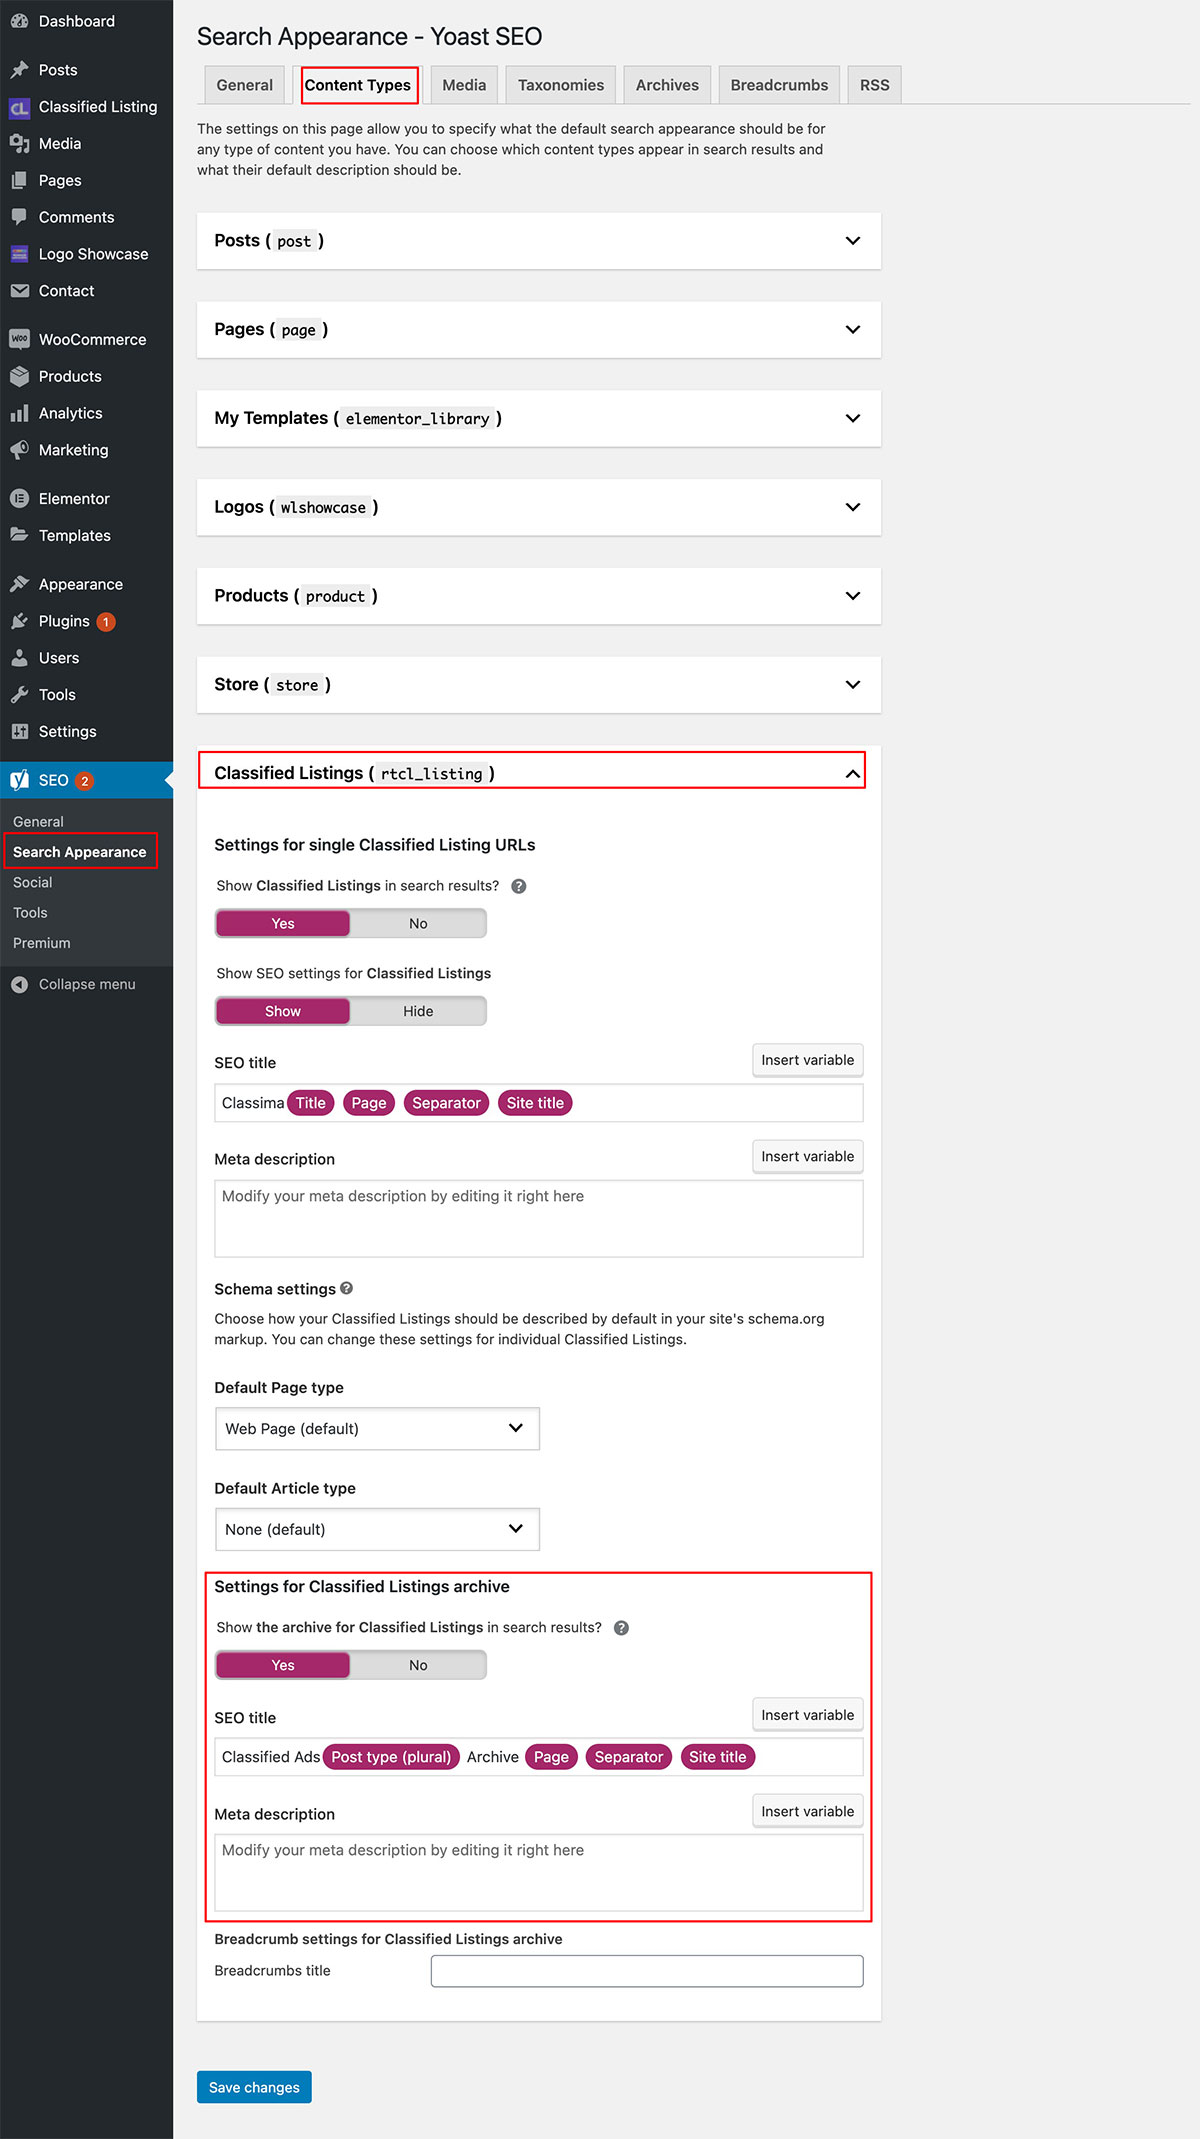1200x2139 pixels.
Task: Click the Collapse menu arrow icon
Action: pyautogui.click(x=19, y=985)
